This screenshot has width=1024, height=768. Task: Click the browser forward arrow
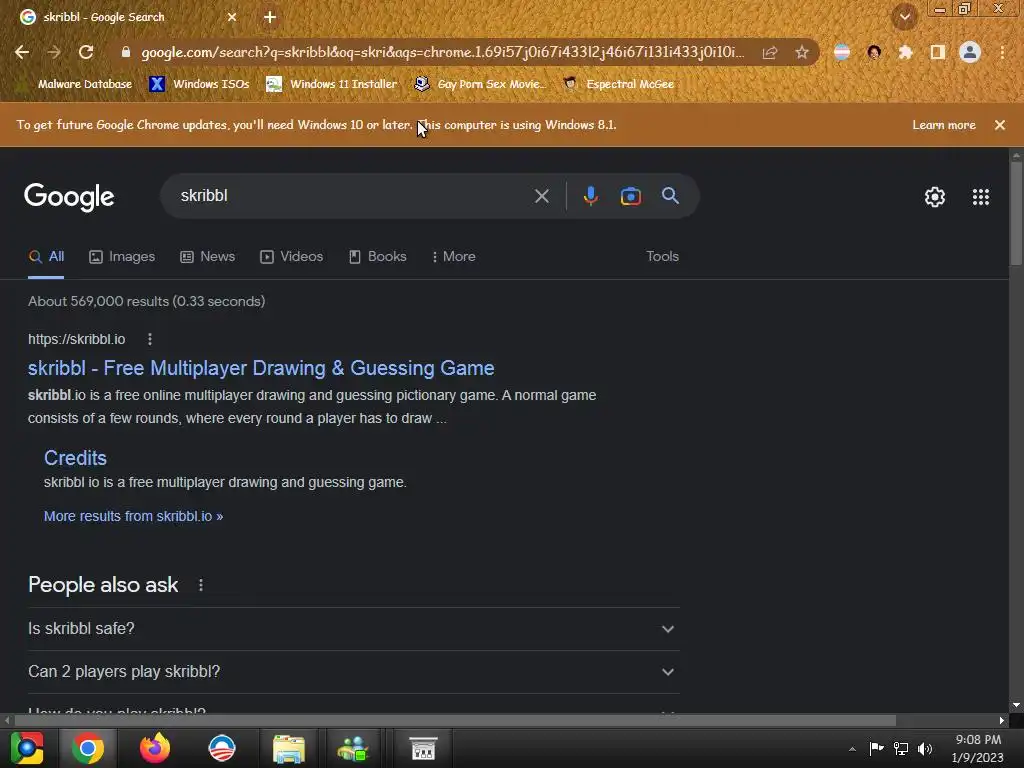pyautogui.click(x=54, y=52)
